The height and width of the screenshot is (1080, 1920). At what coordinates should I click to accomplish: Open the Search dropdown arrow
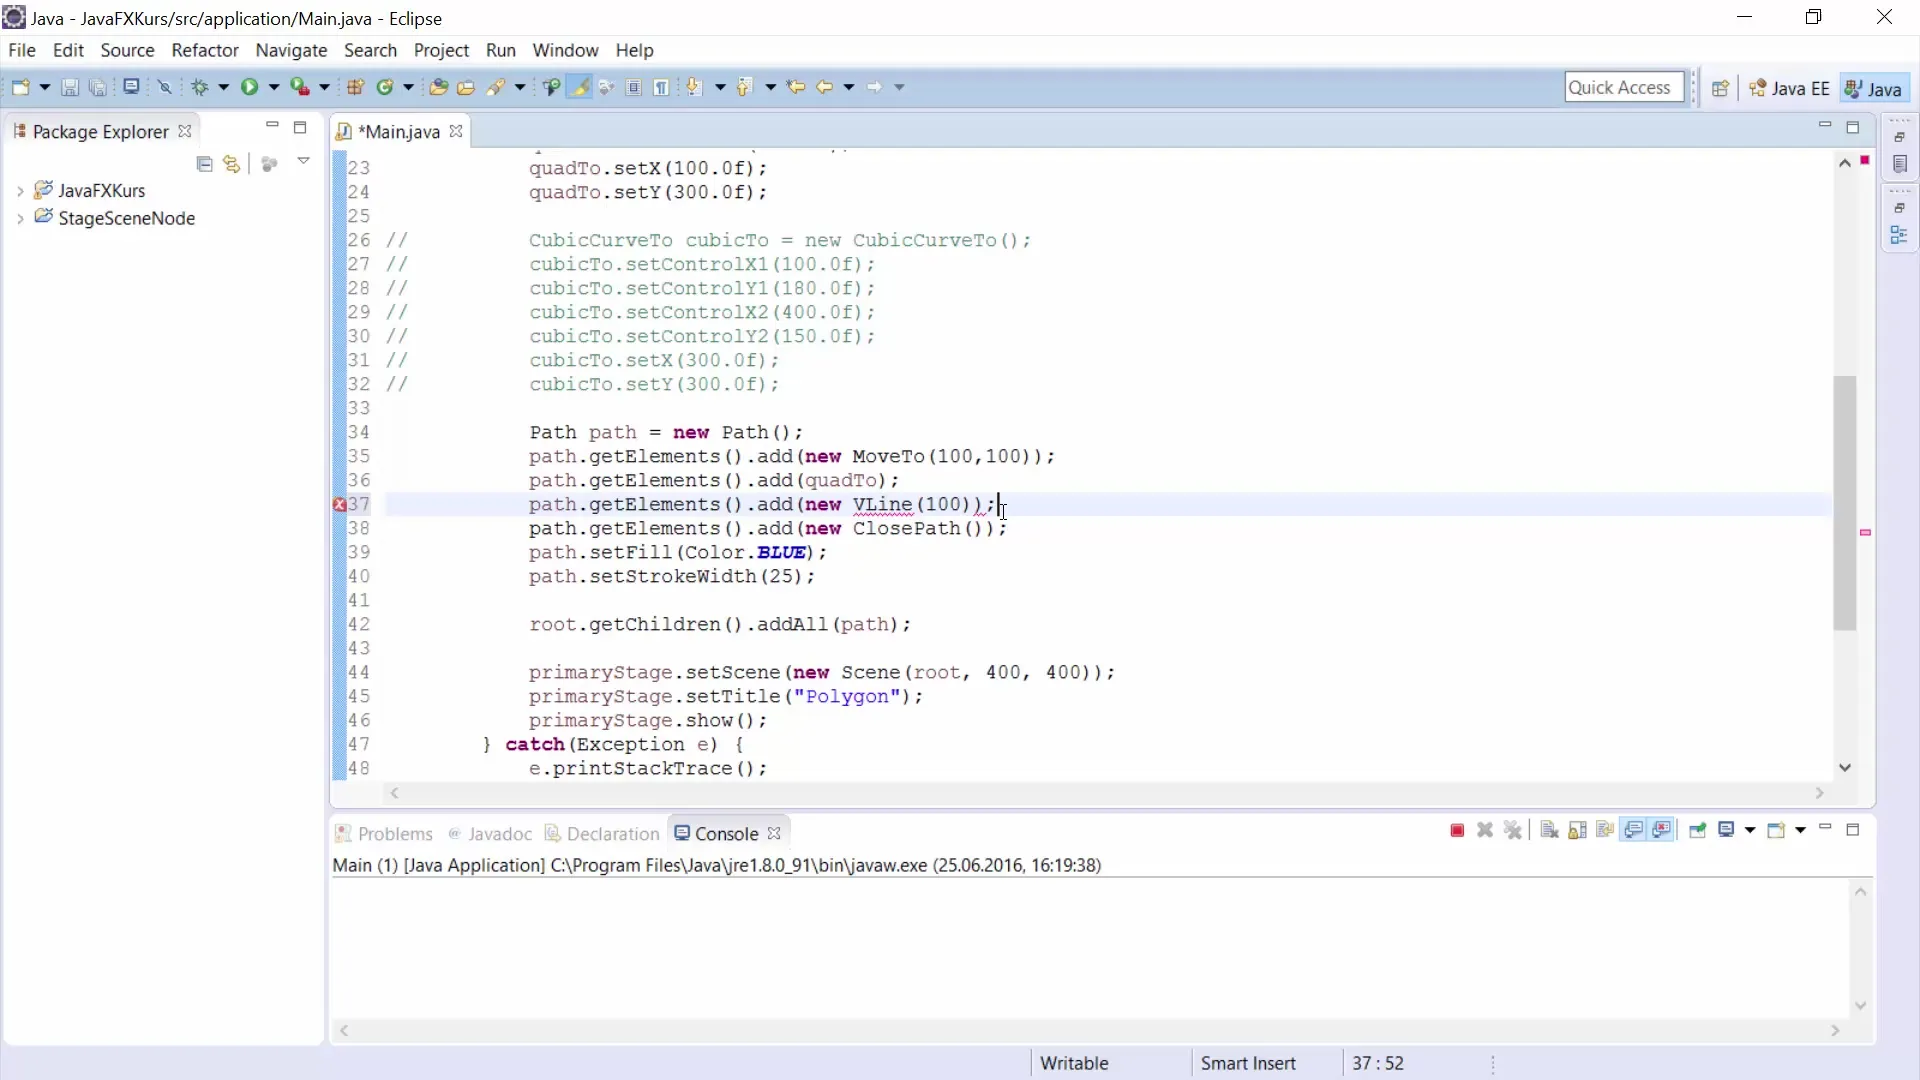tap(520, 87)
